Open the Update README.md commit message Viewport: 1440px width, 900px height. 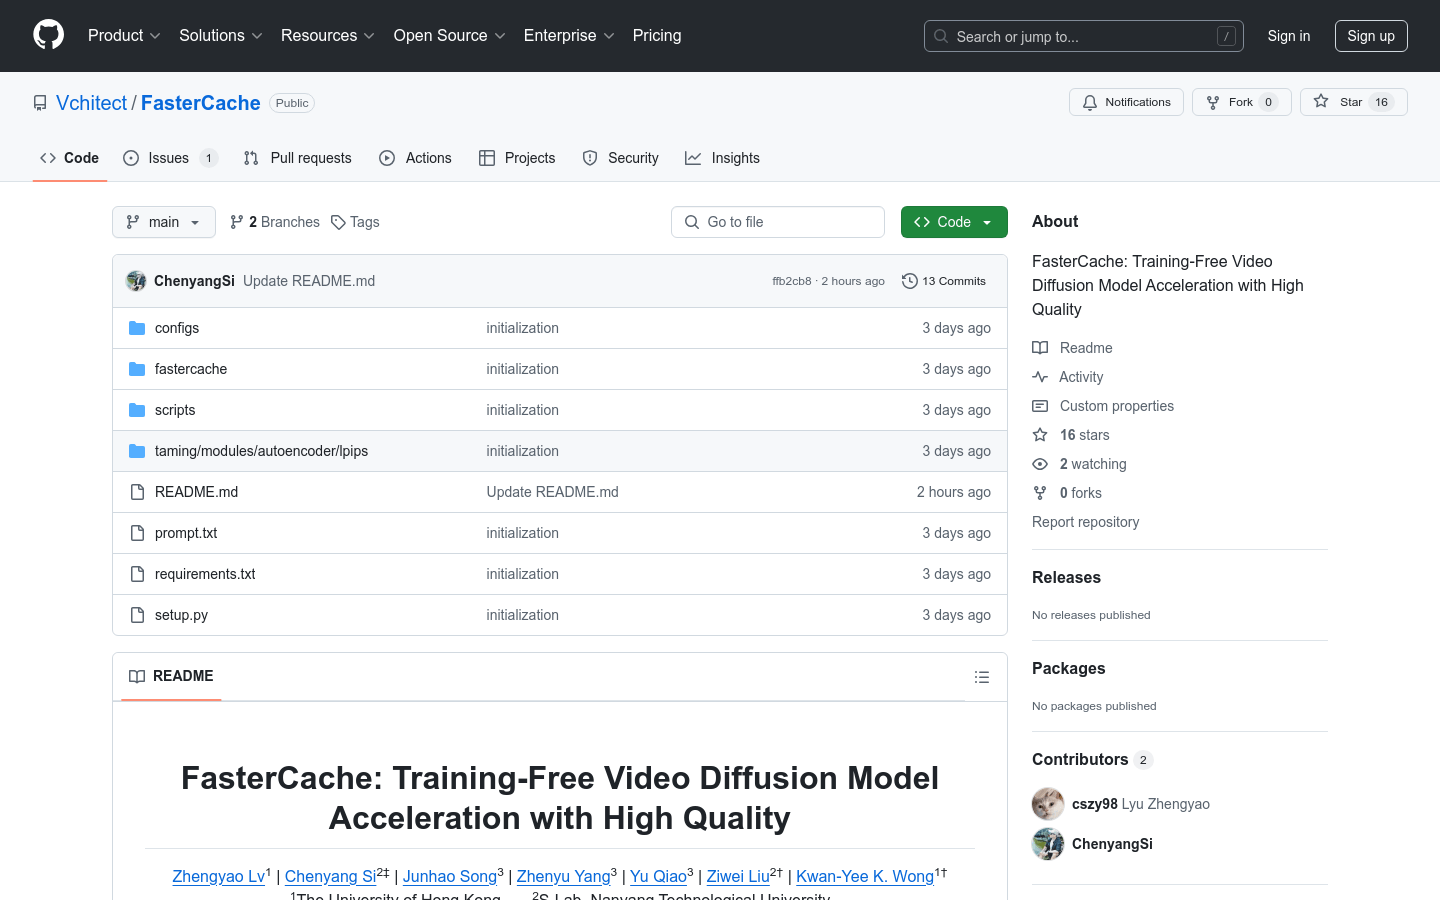click(x=309, y=281)
